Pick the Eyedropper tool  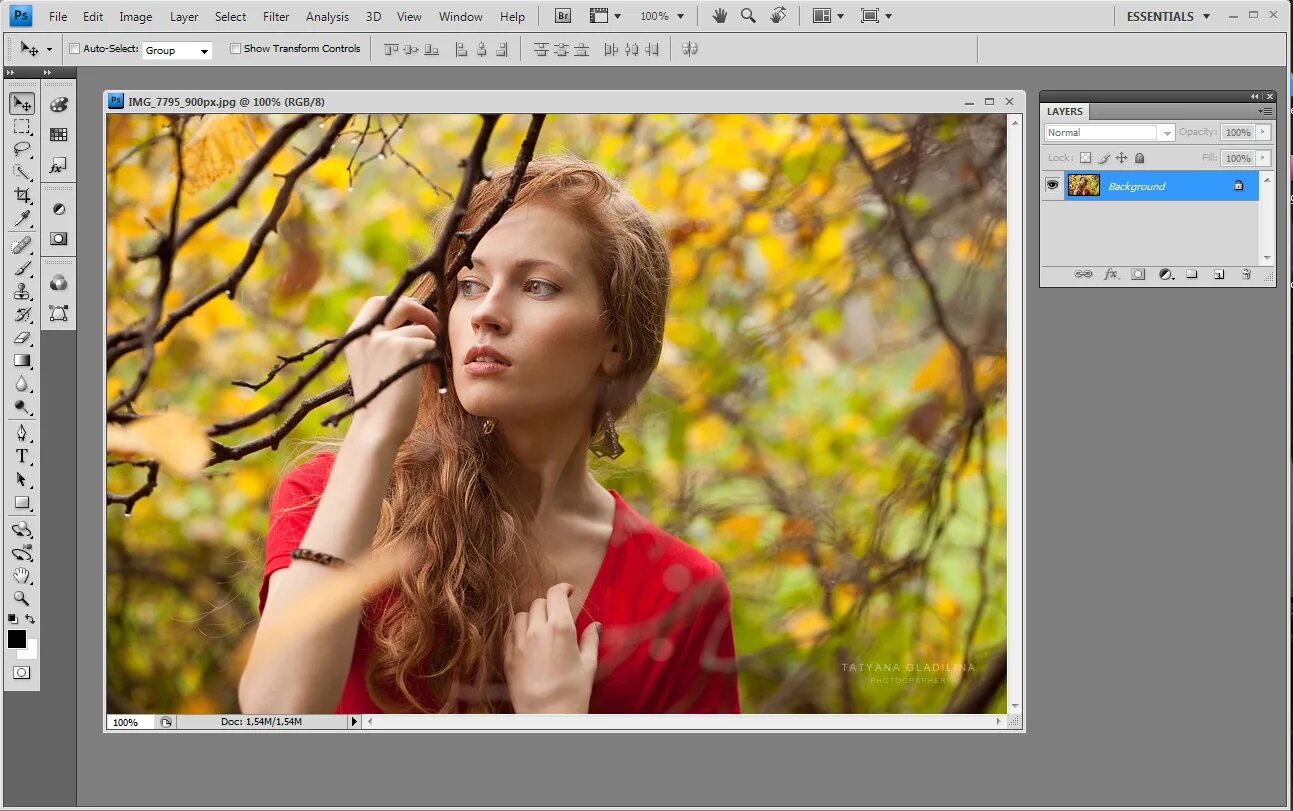[22, 219]
